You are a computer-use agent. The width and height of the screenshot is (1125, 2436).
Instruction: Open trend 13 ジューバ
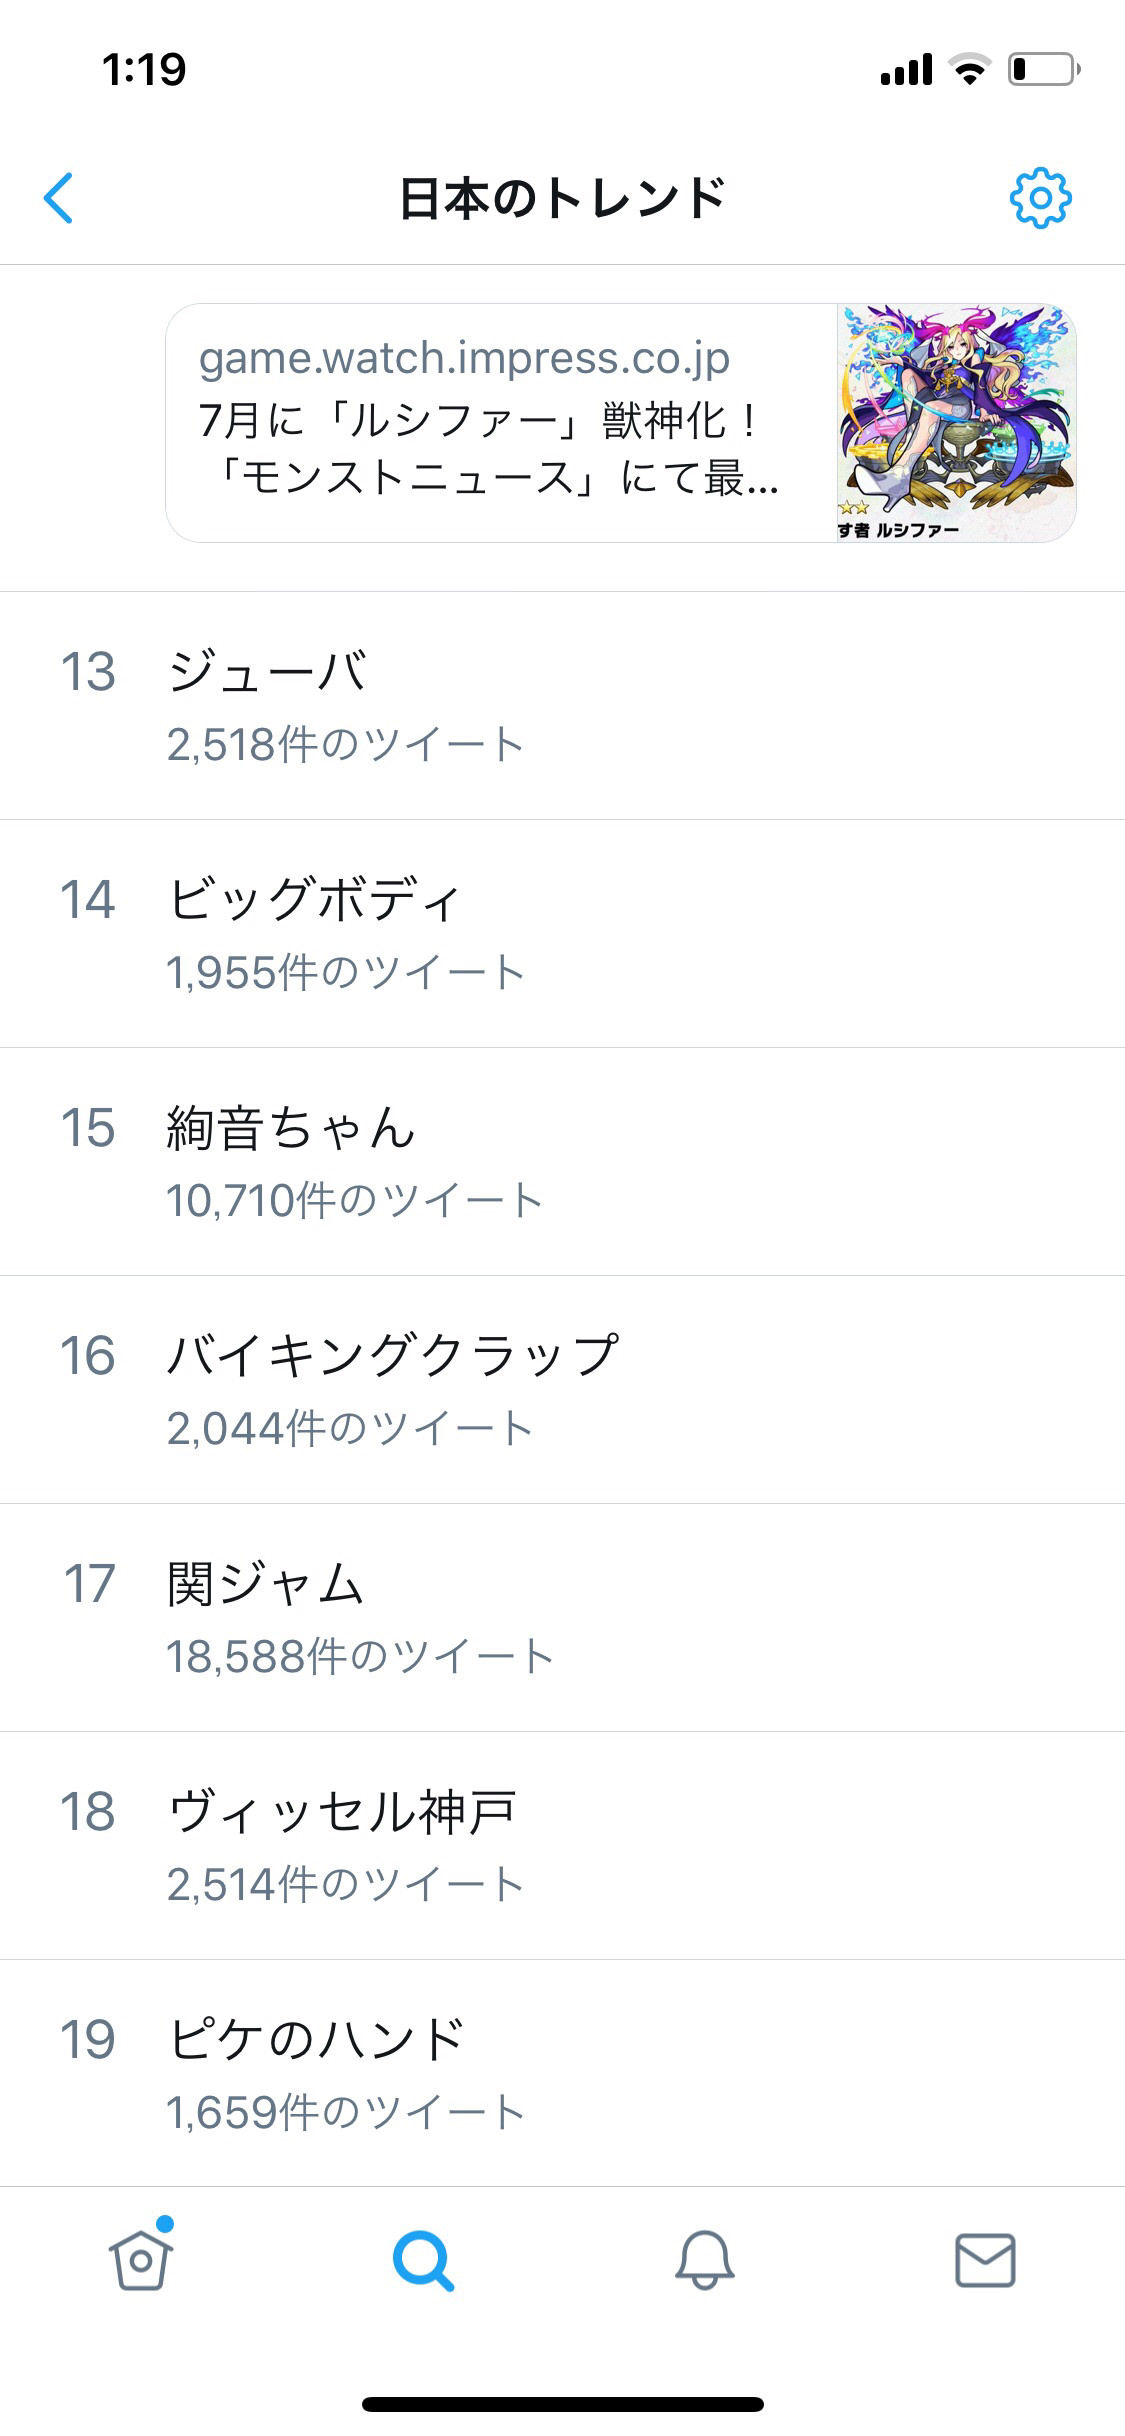tap(562, 706)
